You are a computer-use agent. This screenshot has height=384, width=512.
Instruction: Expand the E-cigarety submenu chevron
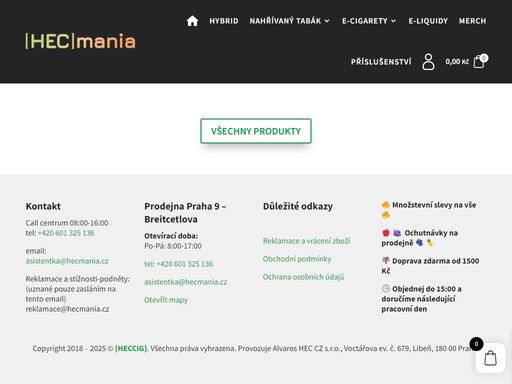pyautogui.click(x=393, y=21)
